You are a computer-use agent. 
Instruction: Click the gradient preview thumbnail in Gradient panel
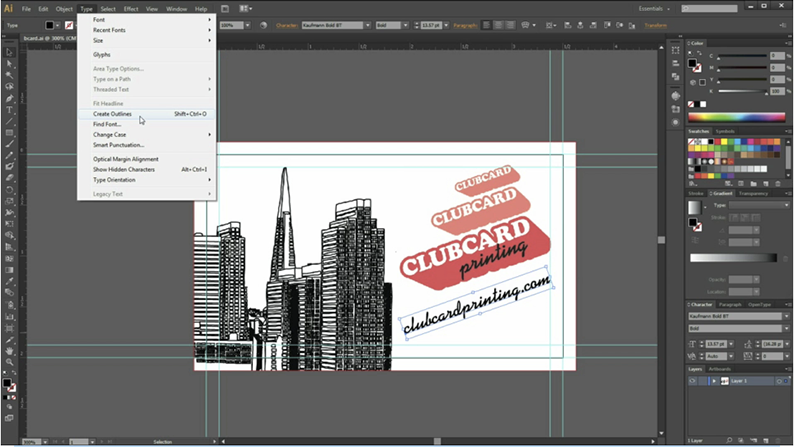pyautogui.click(x=694, y=207)
